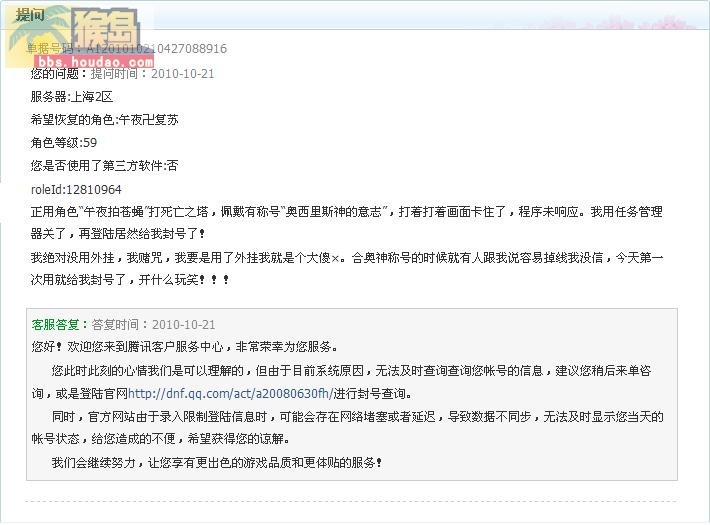Screen dimensions: 710x525
Task: Click the reply's last line about better service
Action: pos(217,462)
